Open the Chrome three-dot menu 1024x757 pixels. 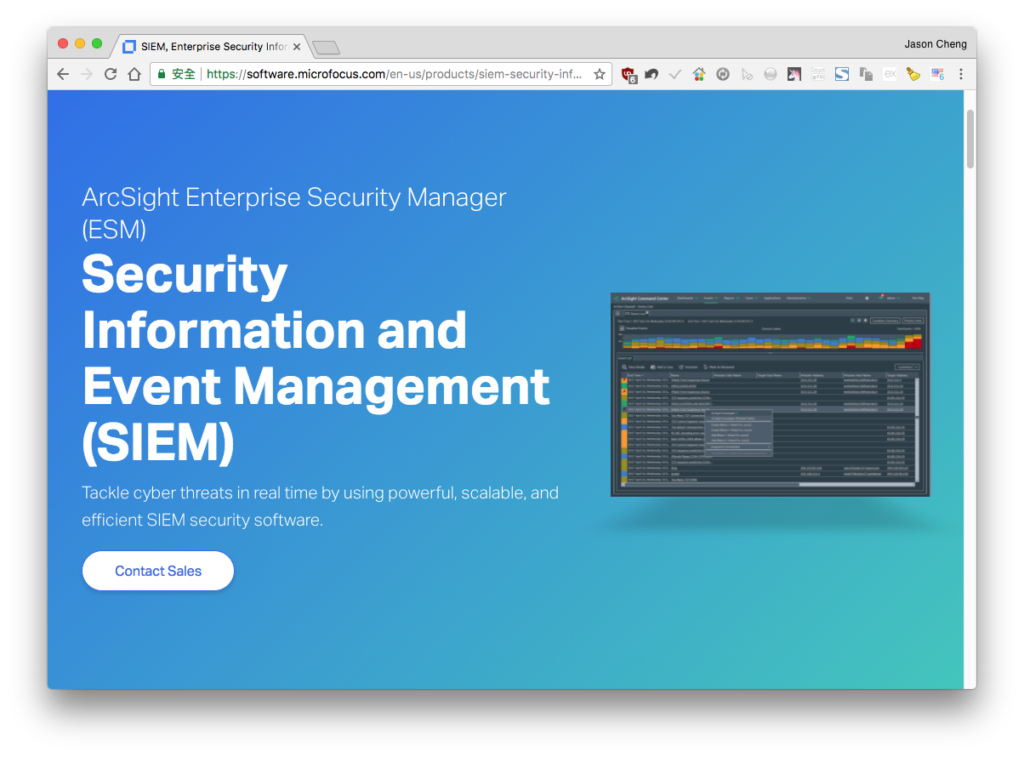pos(961,74)
